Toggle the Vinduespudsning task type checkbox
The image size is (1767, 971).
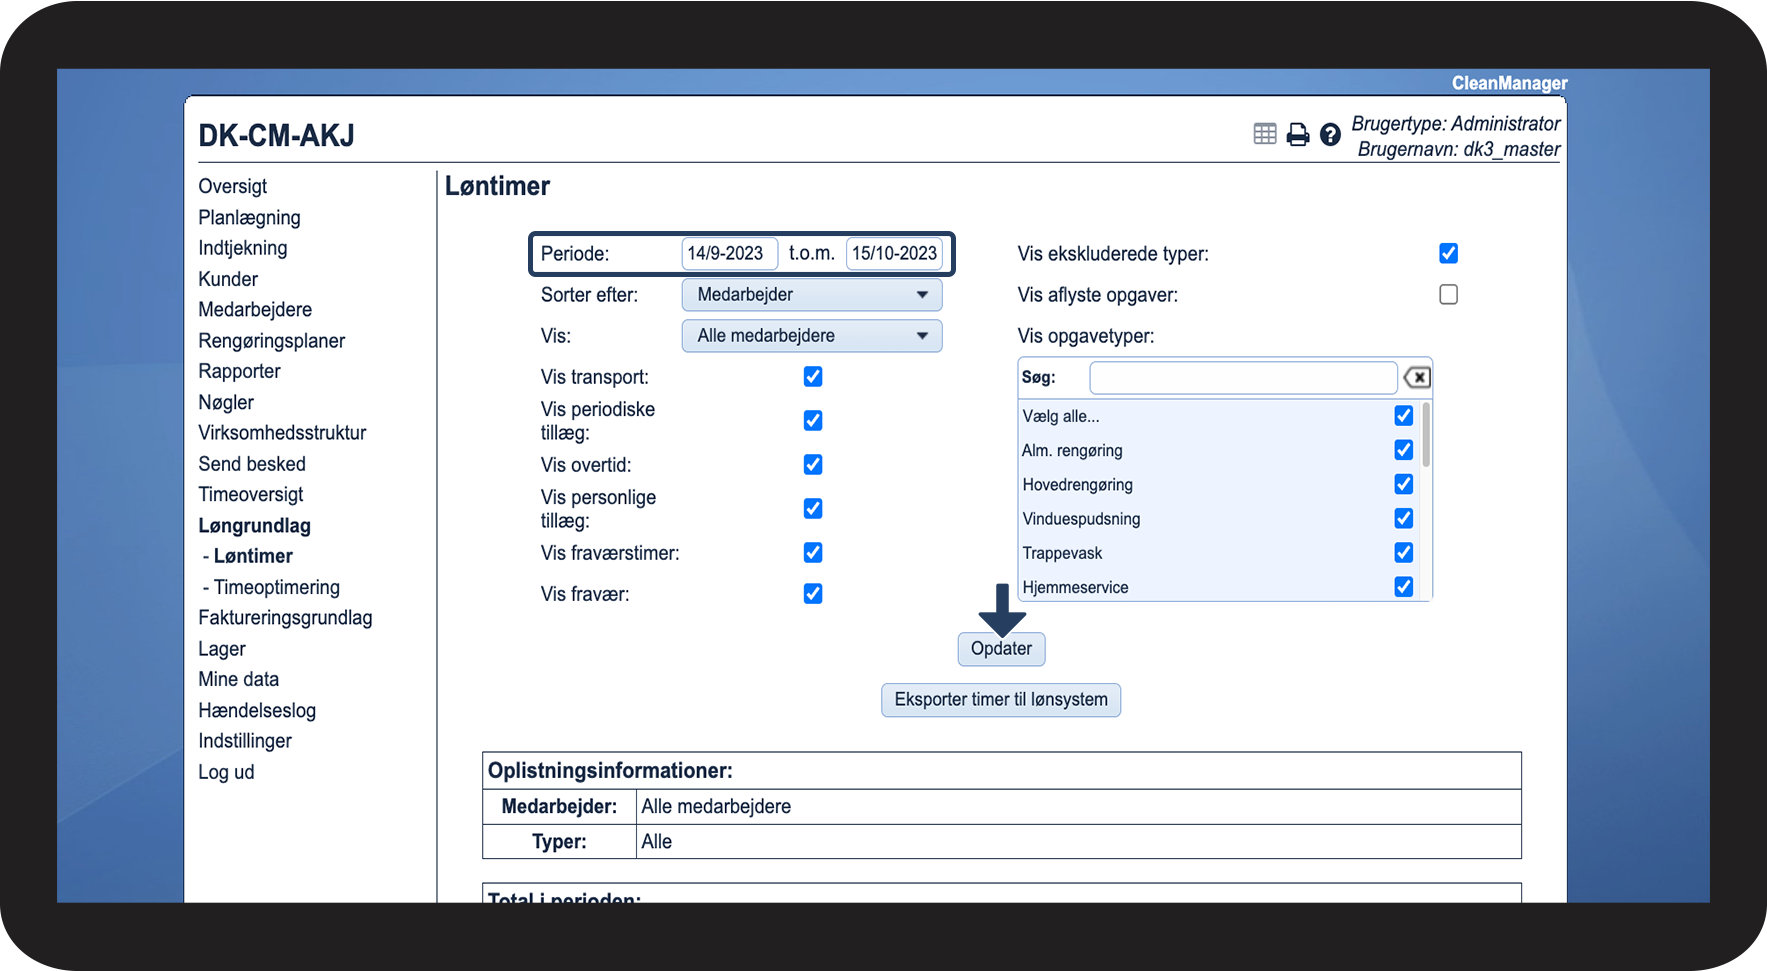(x=1404, y=518)
